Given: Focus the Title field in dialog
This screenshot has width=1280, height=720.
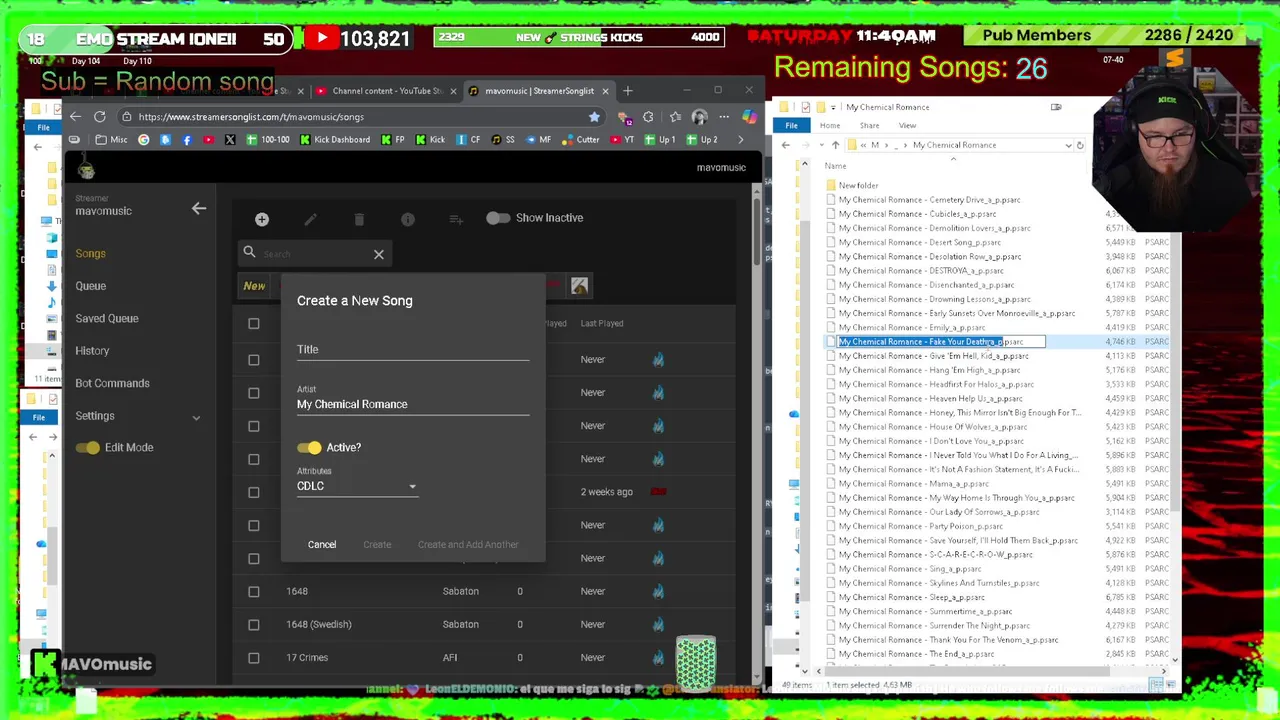Looking at the screenshot, I should pyautogui.click(x=413, y=350).
